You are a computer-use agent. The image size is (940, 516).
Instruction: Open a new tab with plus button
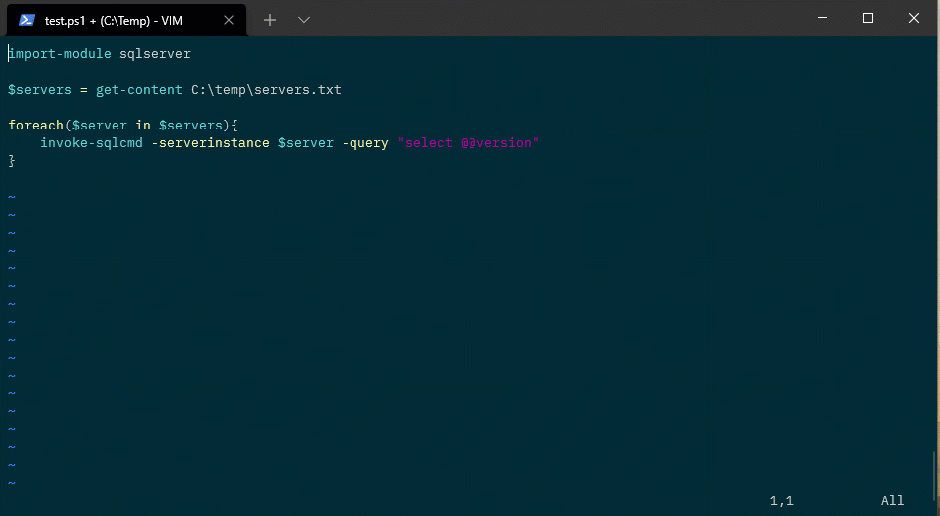tap(269, 19)
